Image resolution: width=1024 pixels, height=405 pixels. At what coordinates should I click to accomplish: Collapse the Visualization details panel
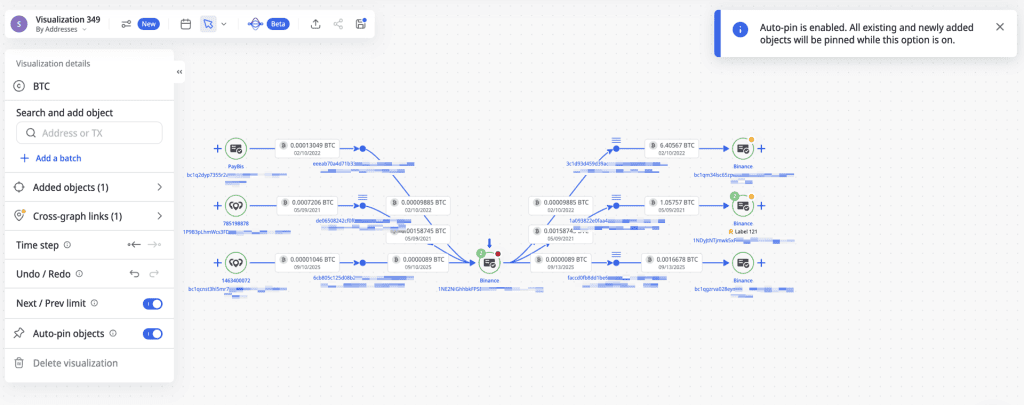[180, 73]
